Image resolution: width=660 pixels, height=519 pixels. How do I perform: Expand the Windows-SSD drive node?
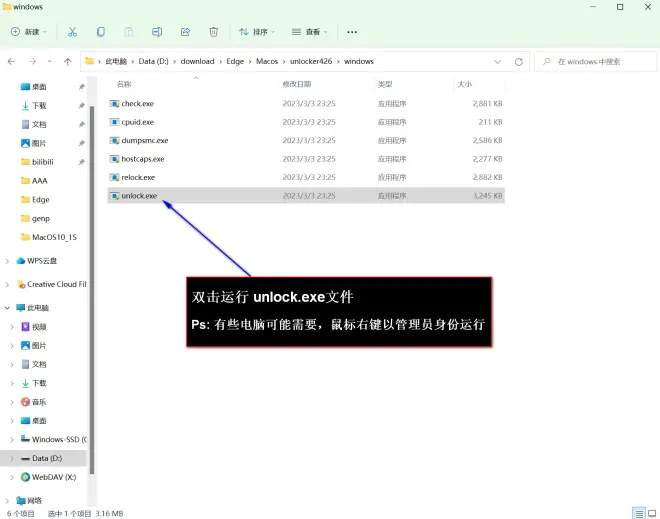pos(12,439)
